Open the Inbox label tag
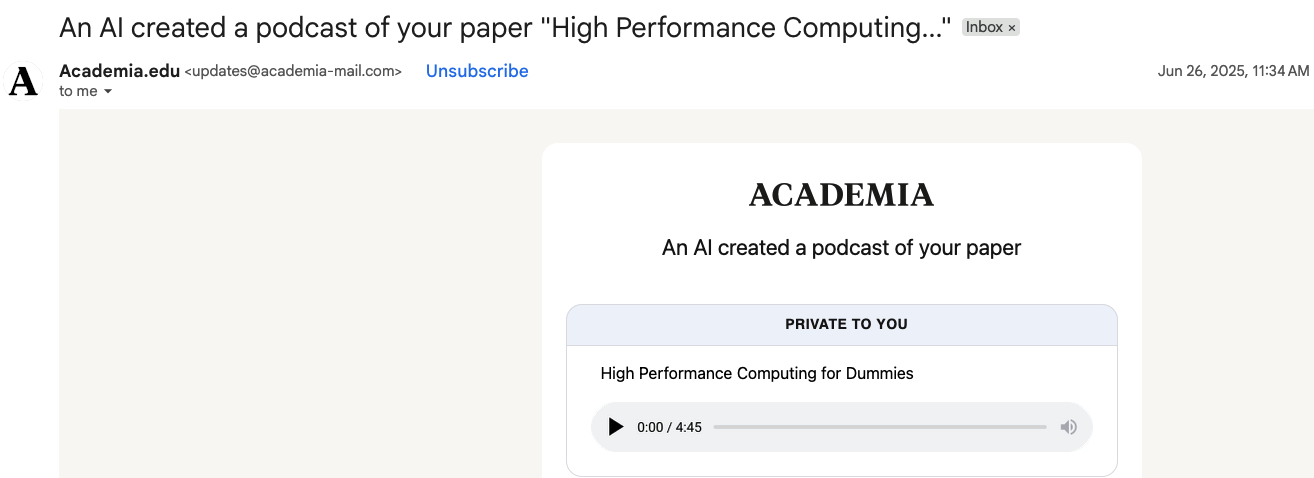The image size is (1314, 478). pyautogui.click(x=984, y=28)
